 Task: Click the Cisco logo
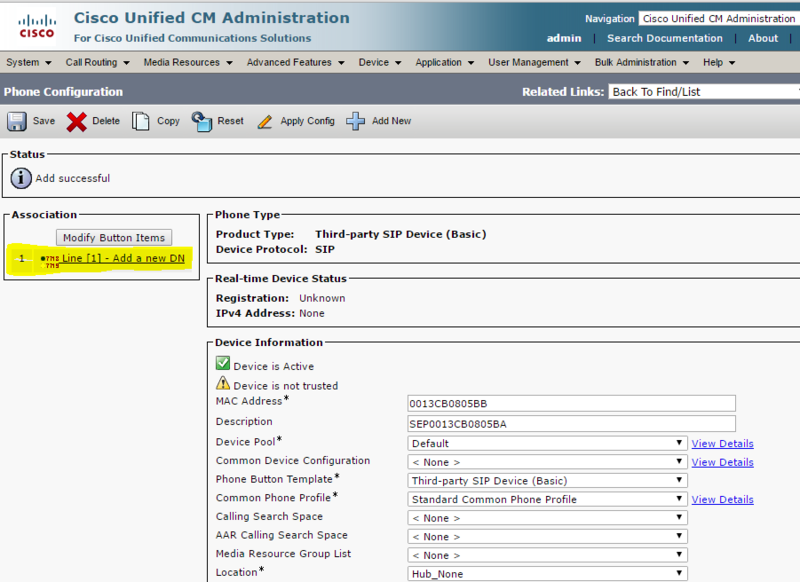36,26
